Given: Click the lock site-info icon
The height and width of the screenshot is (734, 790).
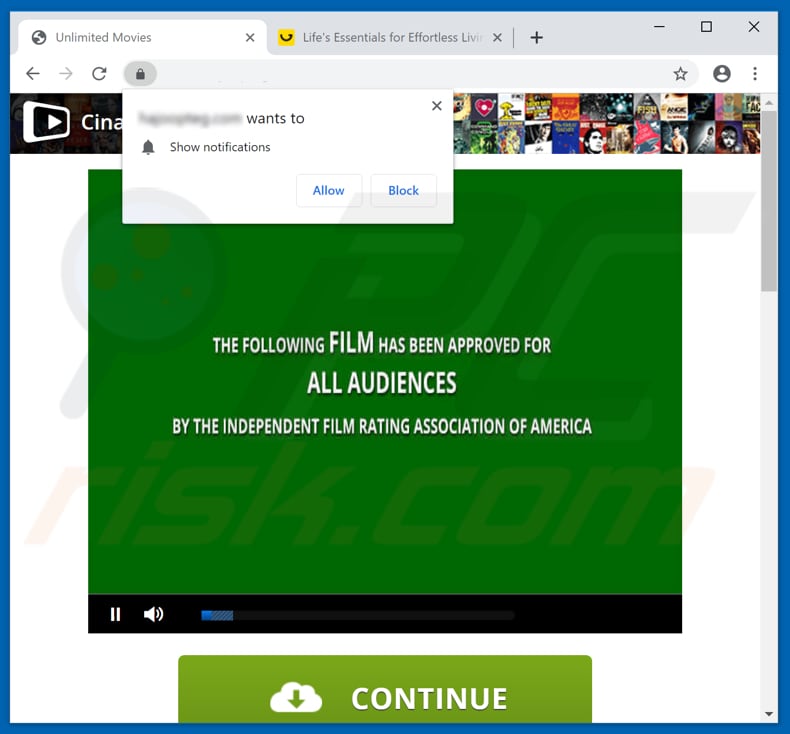Looking at the screenshot, I should (x=140, y=74).
